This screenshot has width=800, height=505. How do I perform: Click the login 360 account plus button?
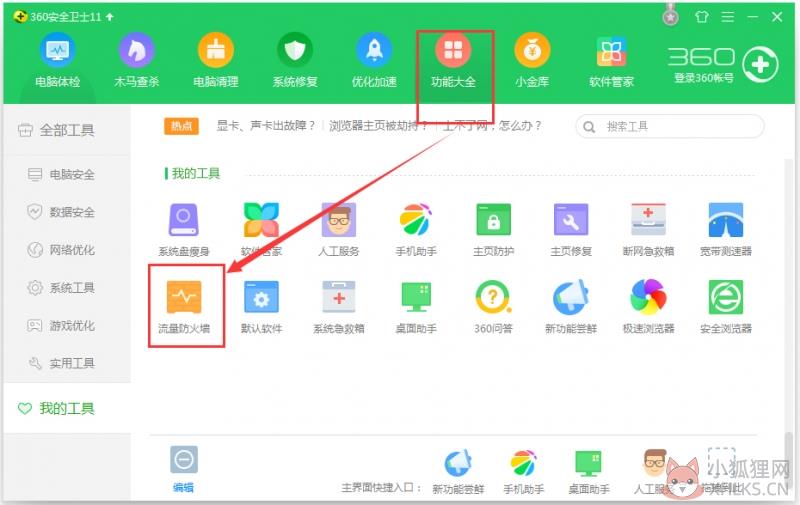(x=760, y=65)
